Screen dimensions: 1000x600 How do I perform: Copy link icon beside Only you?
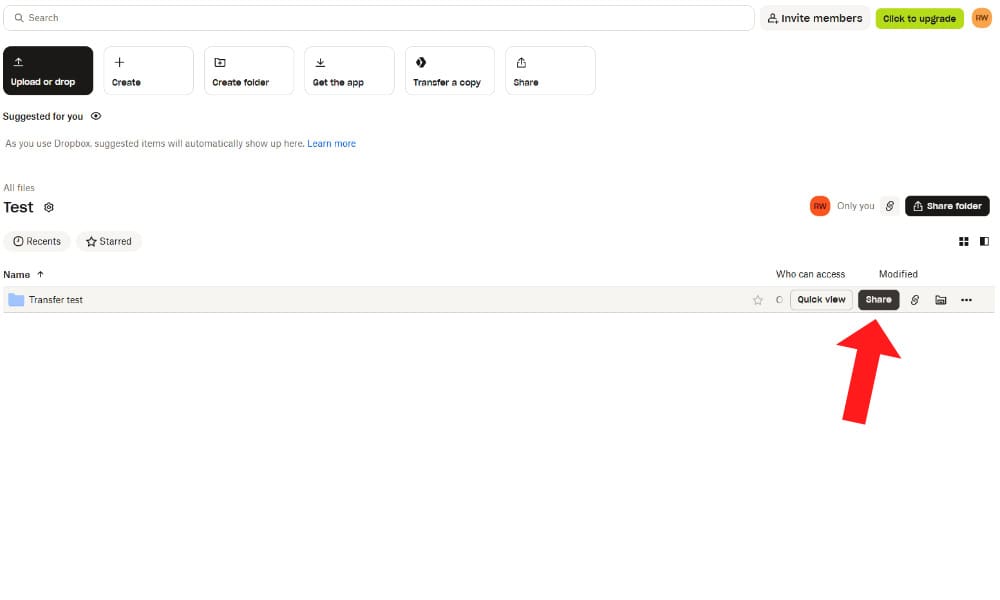[889, 206]
